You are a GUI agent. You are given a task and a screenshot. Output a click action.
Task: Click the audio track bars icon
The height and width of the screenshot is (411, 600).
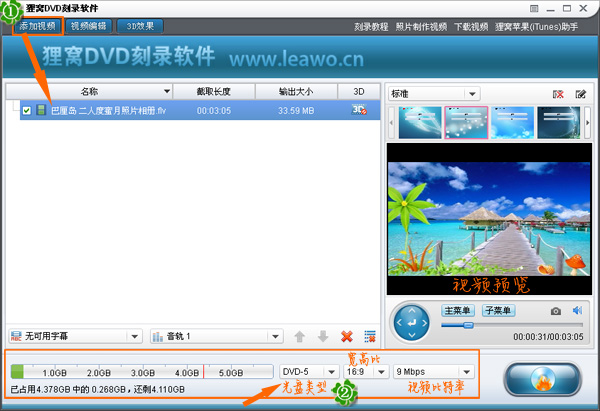(158, 337)
